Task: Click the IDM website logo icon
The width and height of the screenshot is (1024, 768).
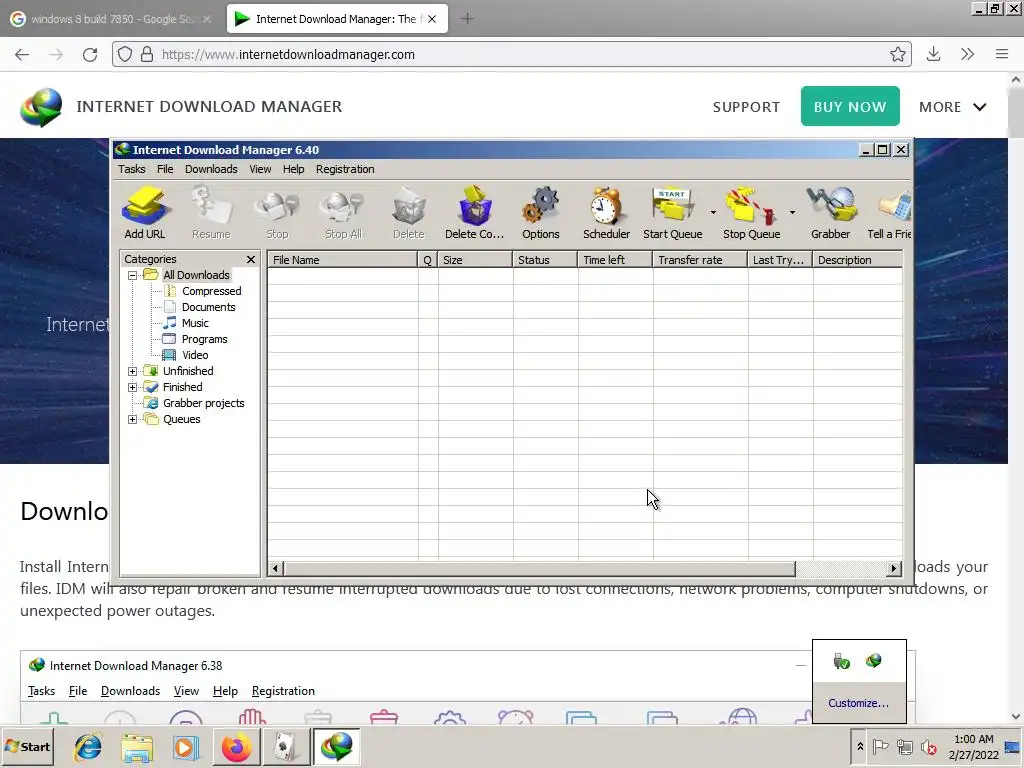Action: point(41,107)
